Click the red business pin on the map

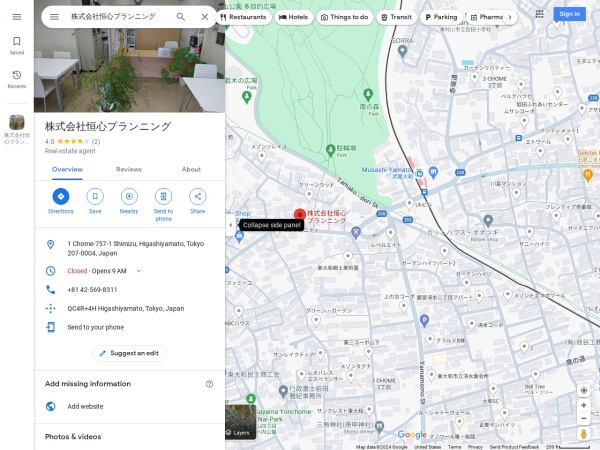300,215
